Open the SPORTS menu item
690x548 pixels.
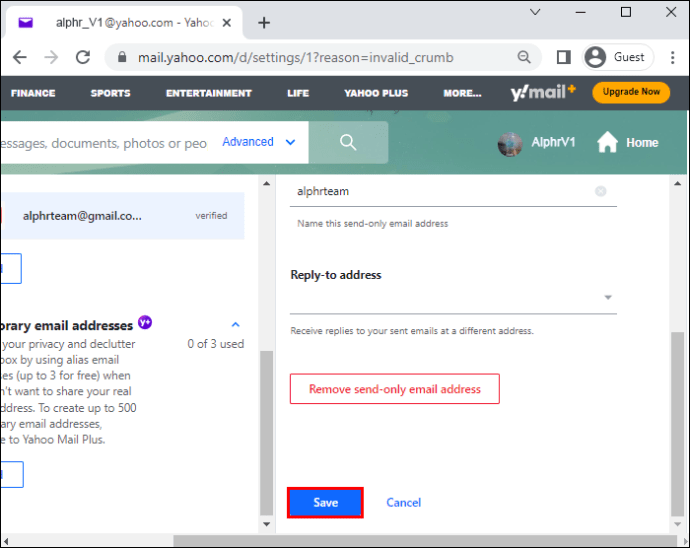coord(110,93)
